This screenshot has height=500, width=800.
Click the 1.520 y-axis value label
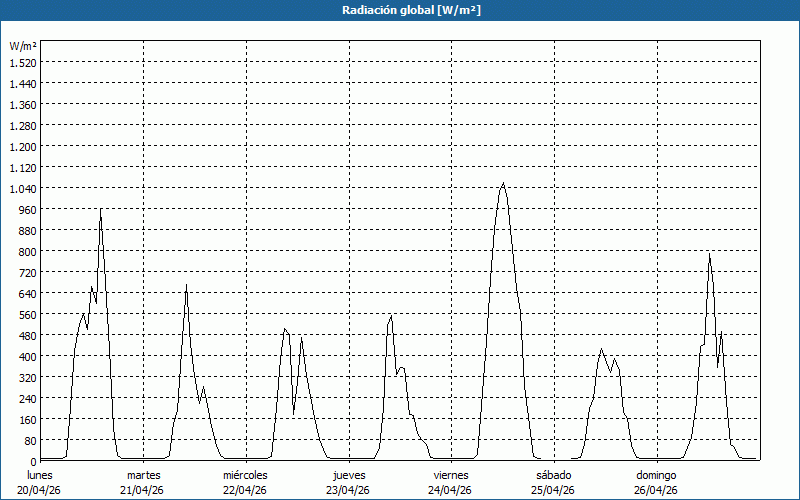point(22,62)
